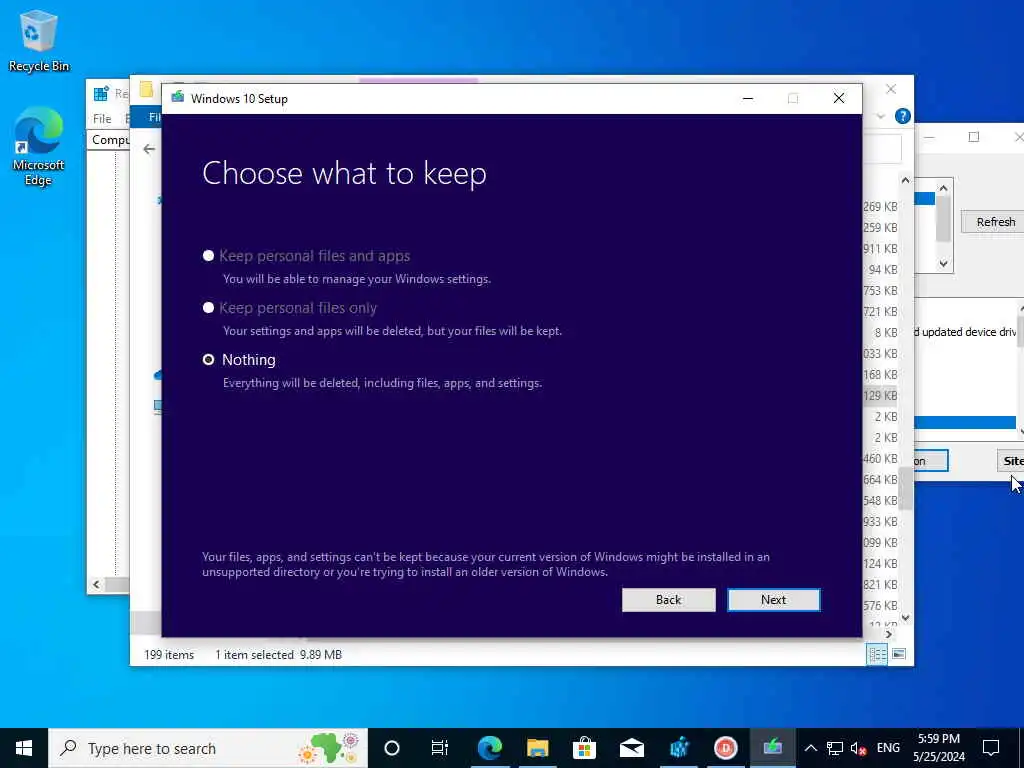Click the '199 items' status text
Screen dimensions: 1024x768
[x=169, y=654]
